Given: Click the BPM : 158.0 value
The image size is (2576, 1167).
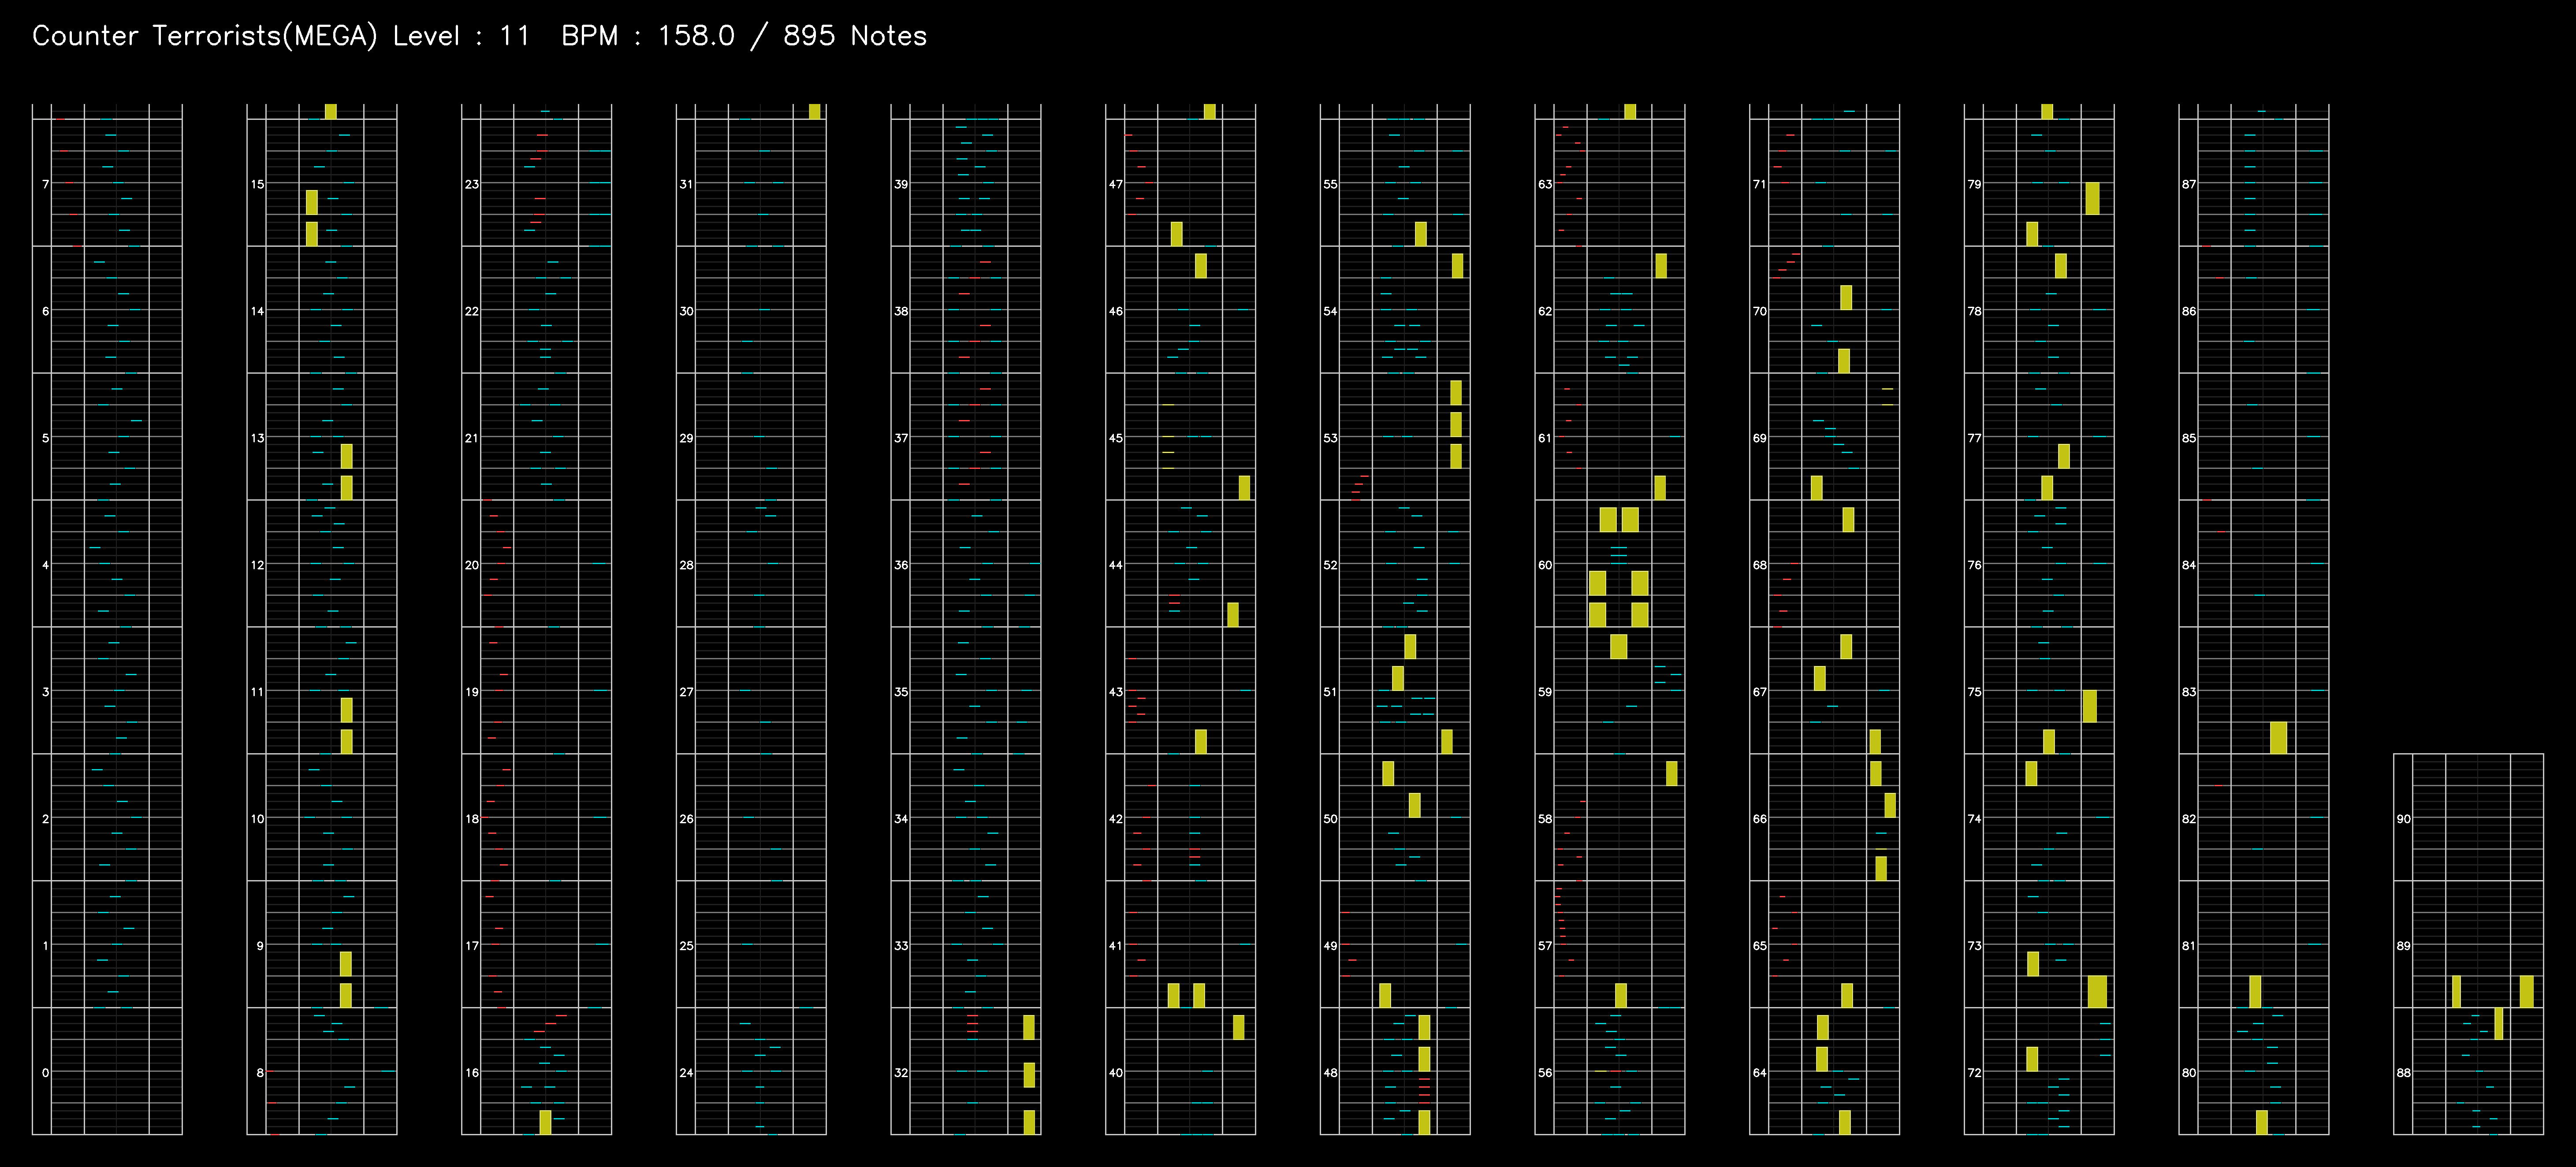Looking at the screenshot, I should pos(648,36).
